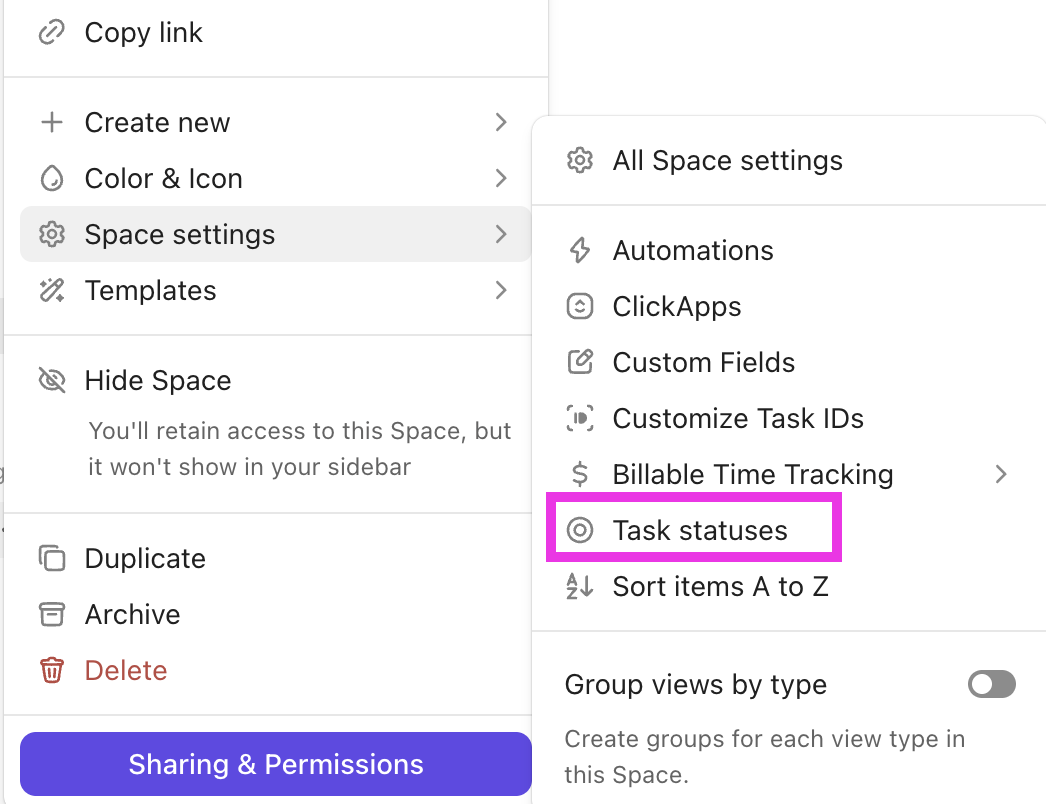Viewport: 1046px width, 804px height.
Task: Click Archive to archive the Space
Action: coord(132,614)
